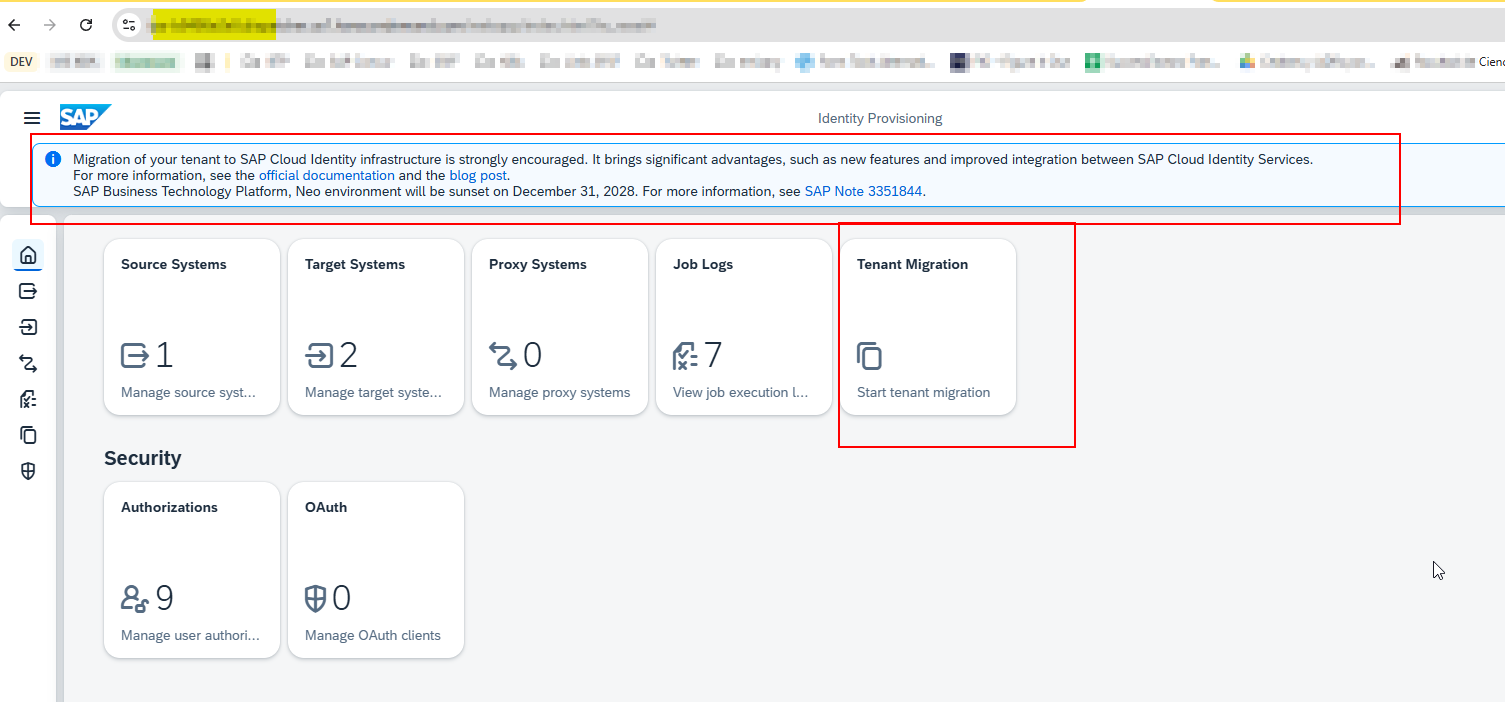Go back with the browser back arrow
Screen dimensions: 1505x702
(14, 25)
